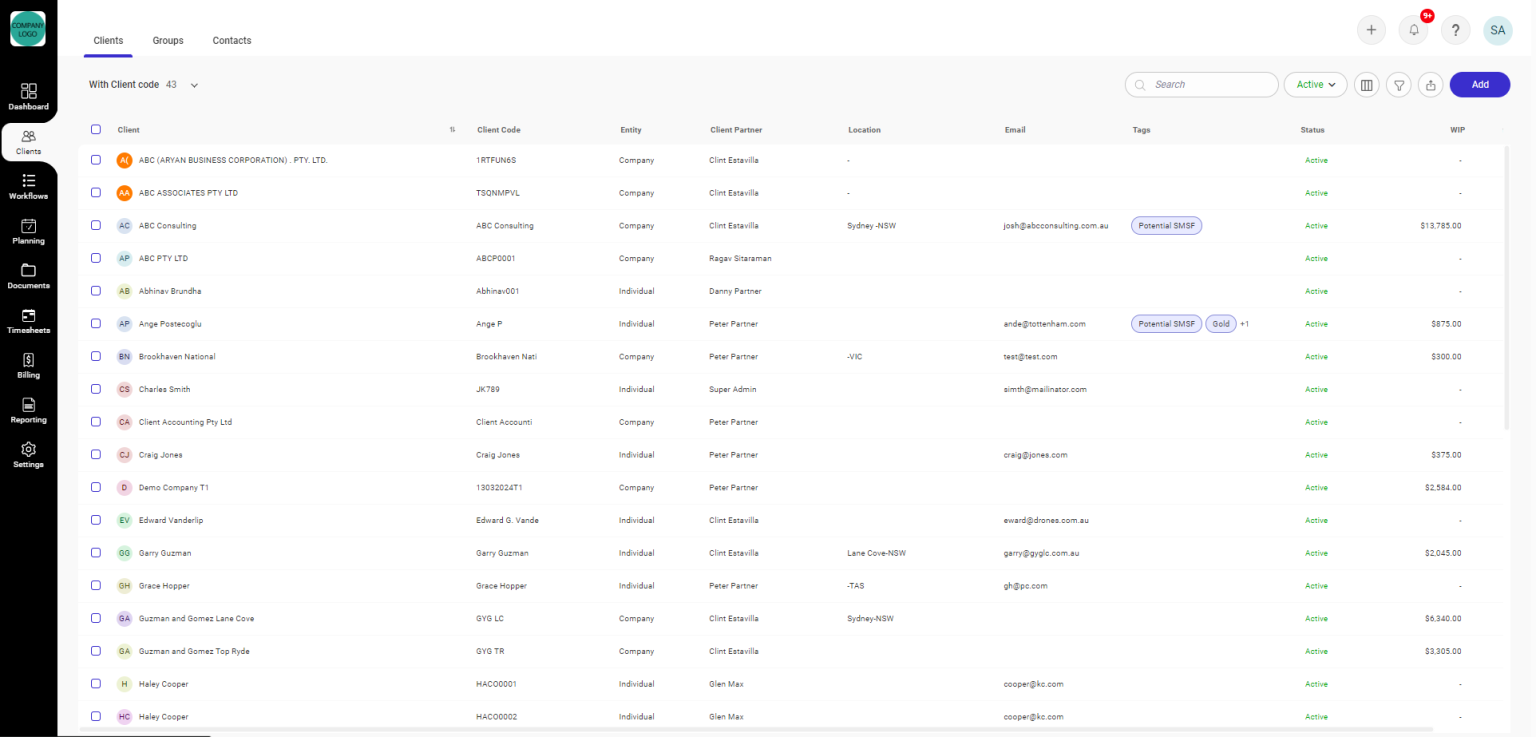This screenshot has height=737, width=1536.
Task: Check the Grace Hopper row checkbox
Action: (x=96, y=585)
